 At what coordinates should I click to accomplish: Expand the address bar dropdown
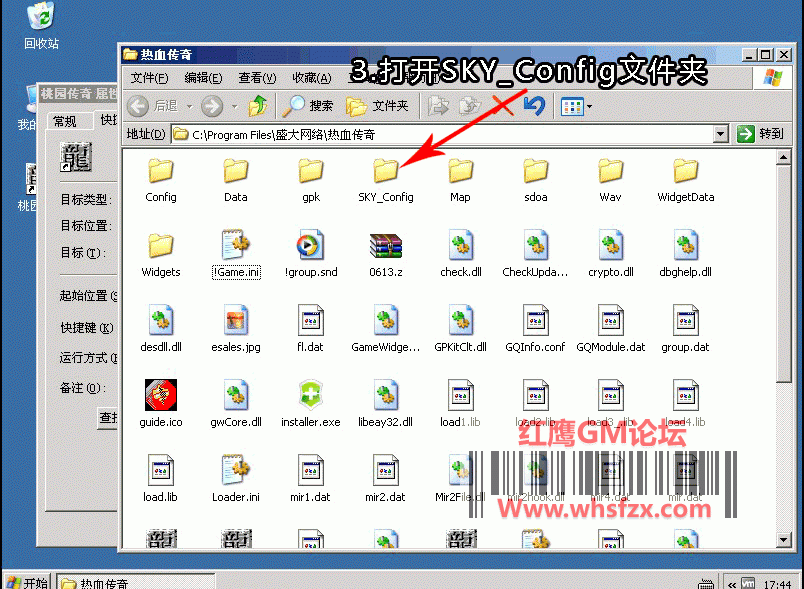pos(720,134)
